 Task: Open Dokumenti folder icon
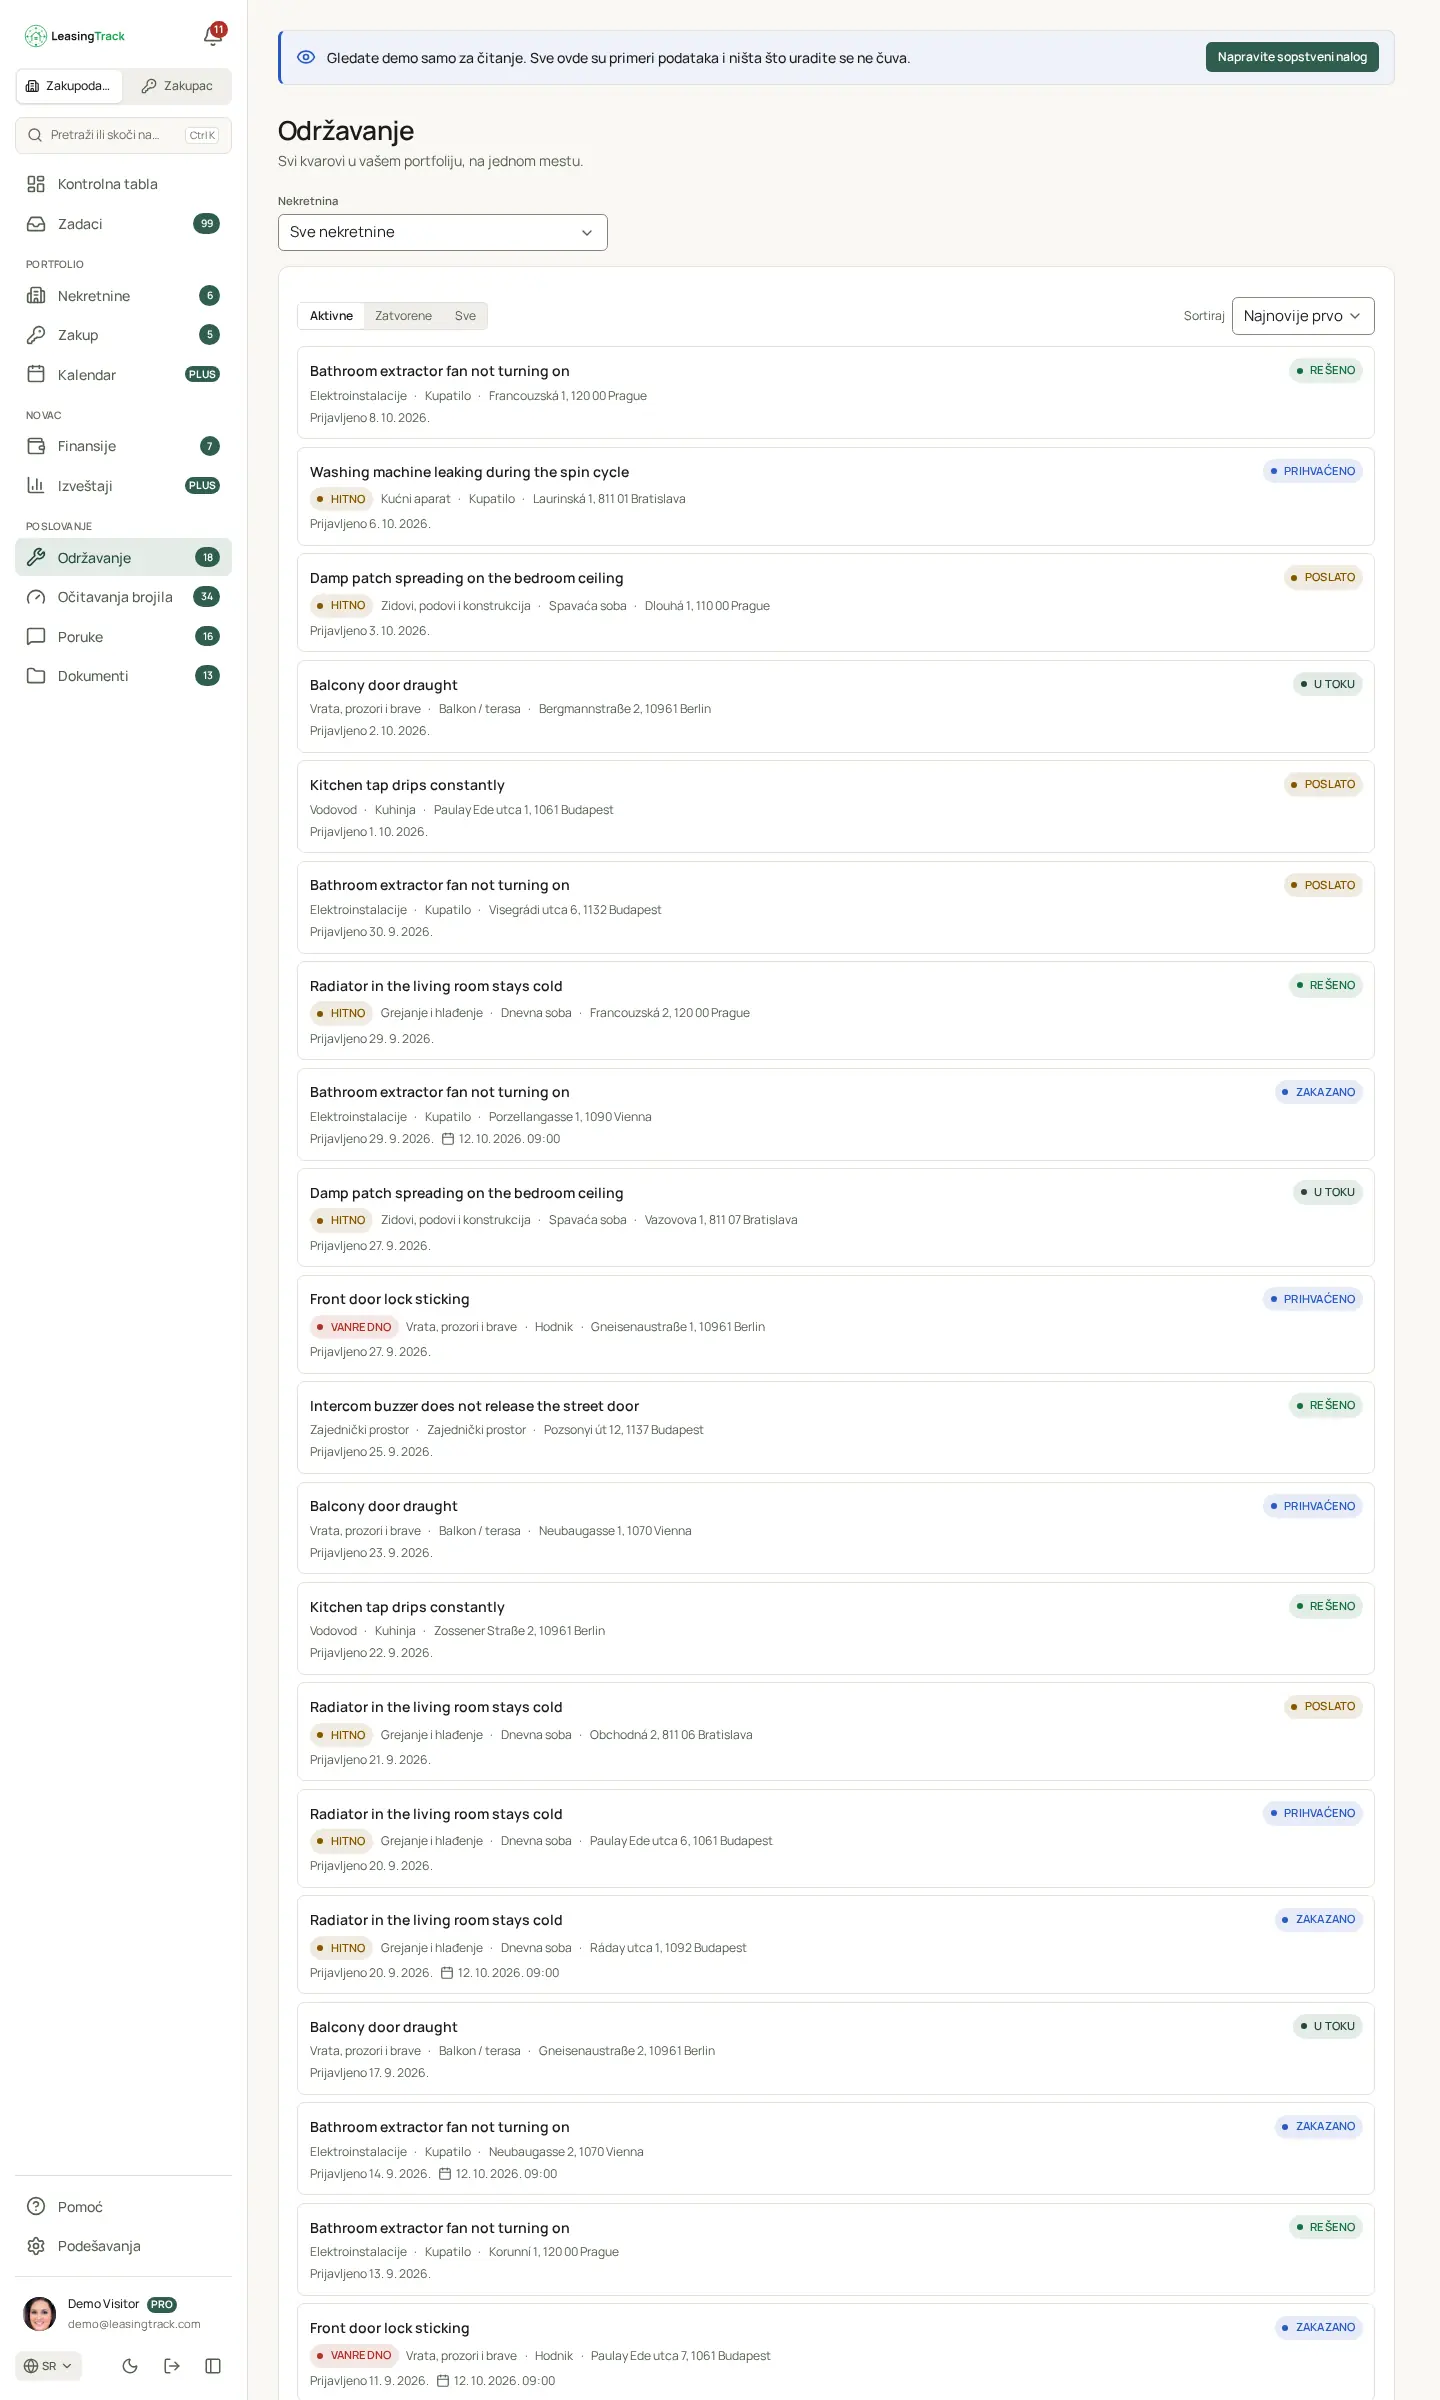click(36, 676)
